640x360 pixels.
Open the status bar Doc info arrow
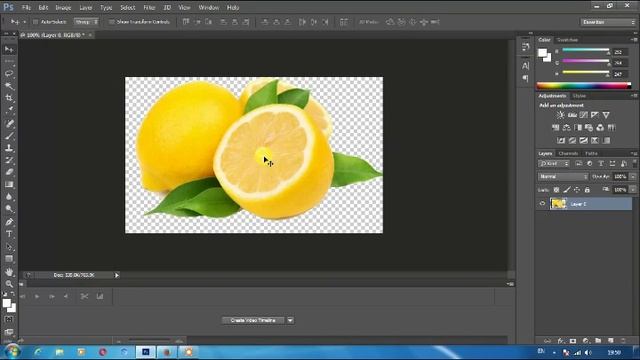click(x=117, y=276)
